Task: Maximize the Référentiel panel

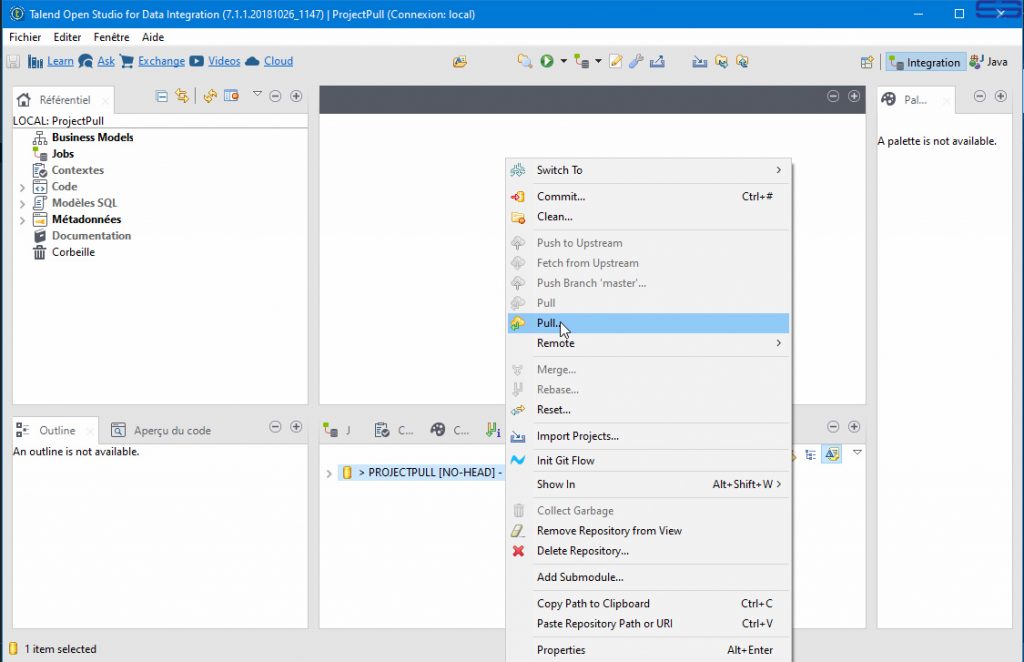Action: (296, 96)
